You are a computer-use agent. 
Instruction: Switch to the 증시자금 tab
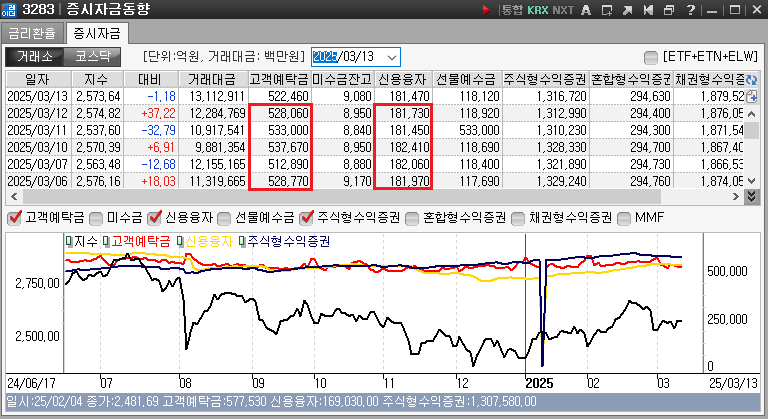(97, 33)
